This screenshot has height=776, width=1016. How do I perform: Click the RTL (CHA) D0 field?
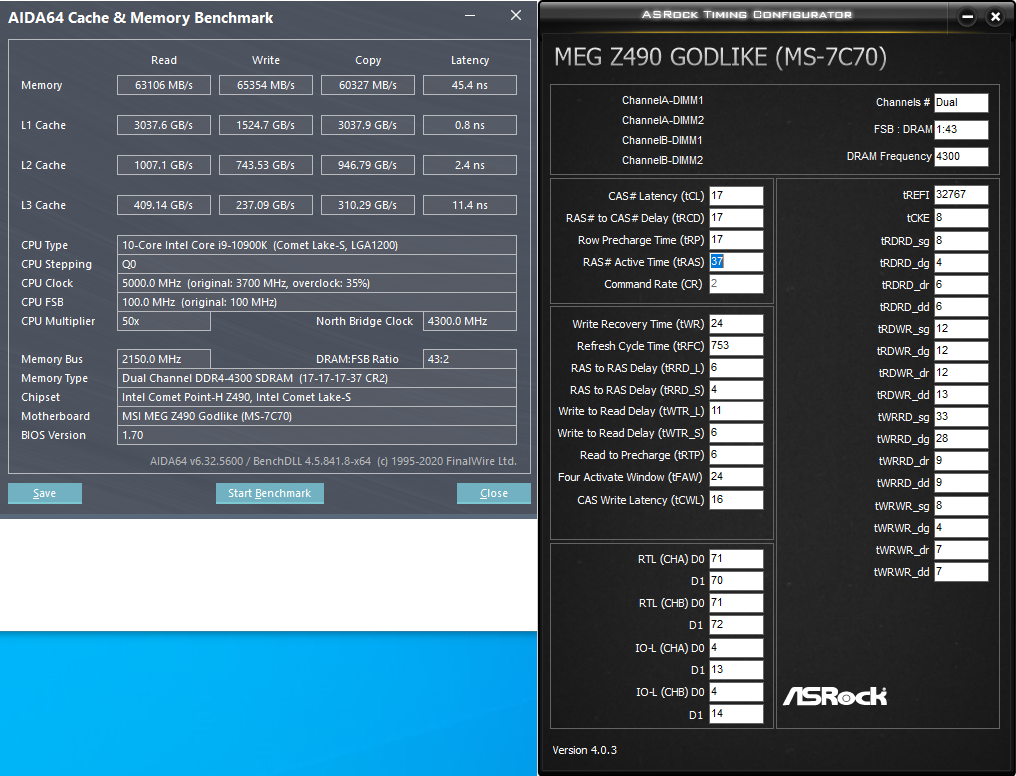point(736,558)
